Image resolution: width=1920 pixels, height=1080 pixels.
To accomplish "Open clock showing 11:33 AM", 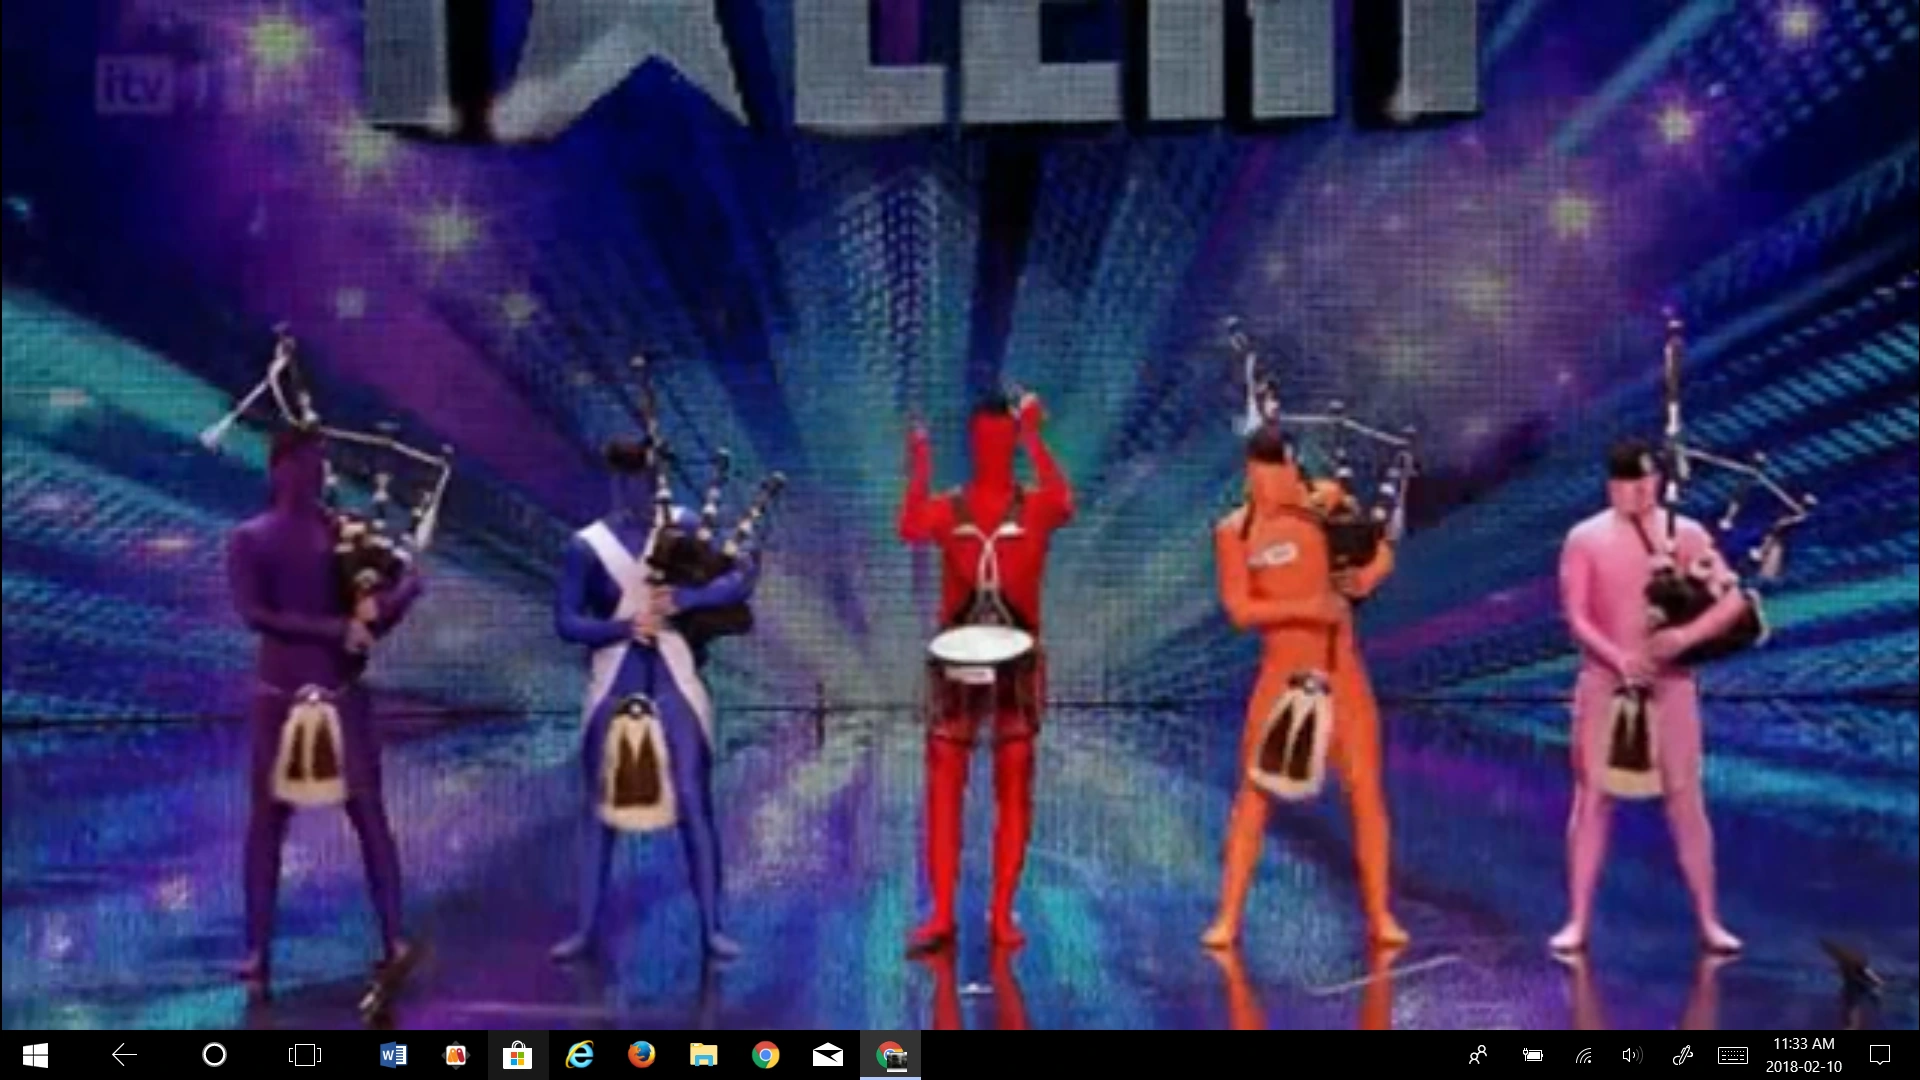I will coord(1803,1055).
